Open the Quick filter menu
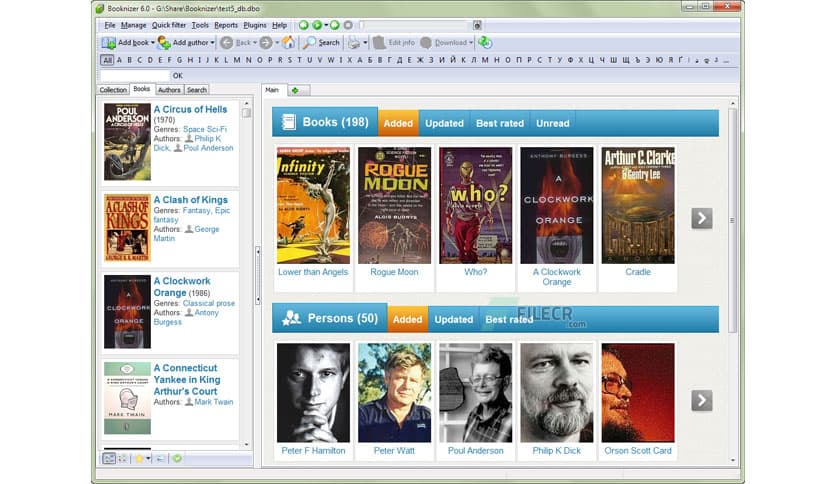This screenshot has height=484, width=836. click(x=168, y=25)
